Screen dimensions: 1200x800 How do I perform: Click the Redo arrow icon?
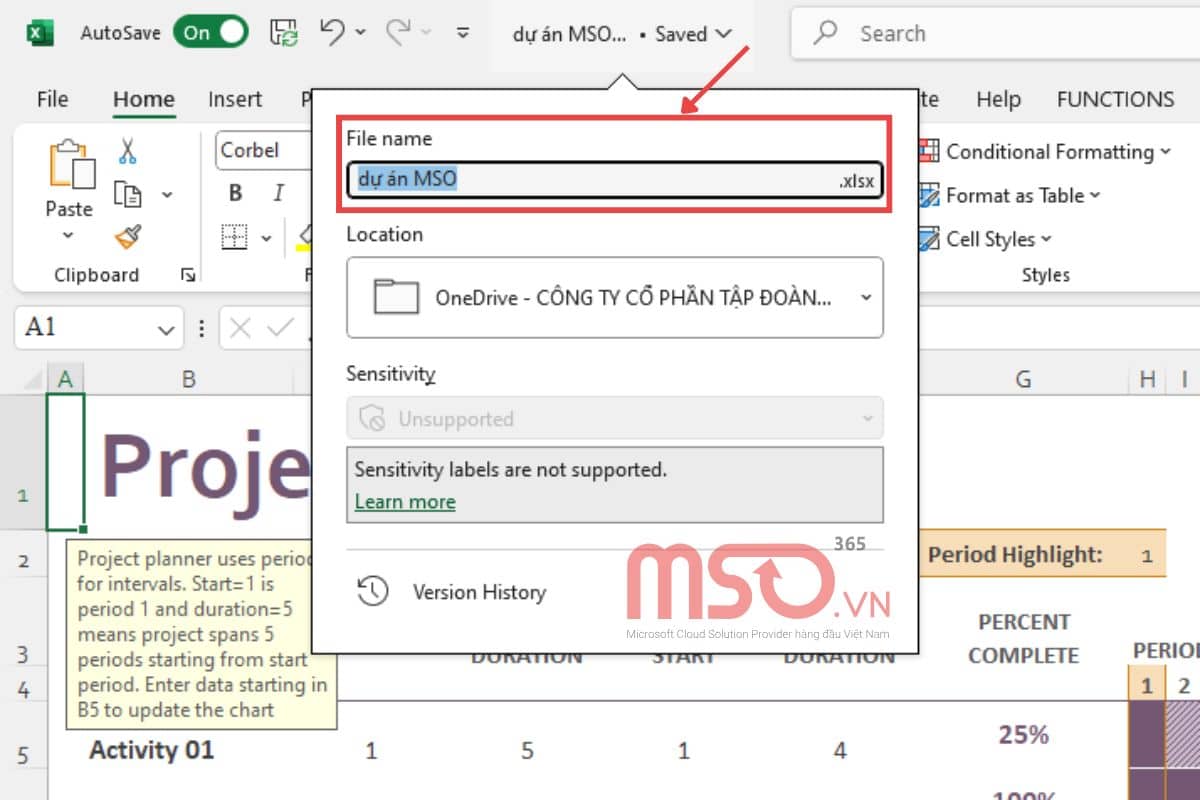point(399,32)
